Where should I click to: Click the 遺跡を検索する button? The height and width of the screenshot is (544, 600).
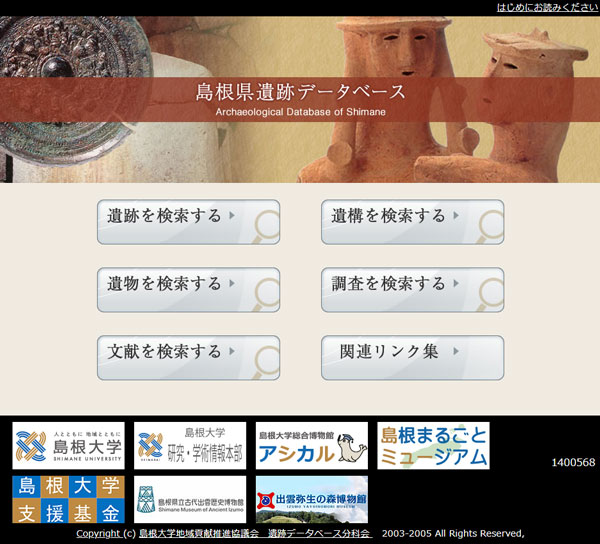click(x=188, y=222)
